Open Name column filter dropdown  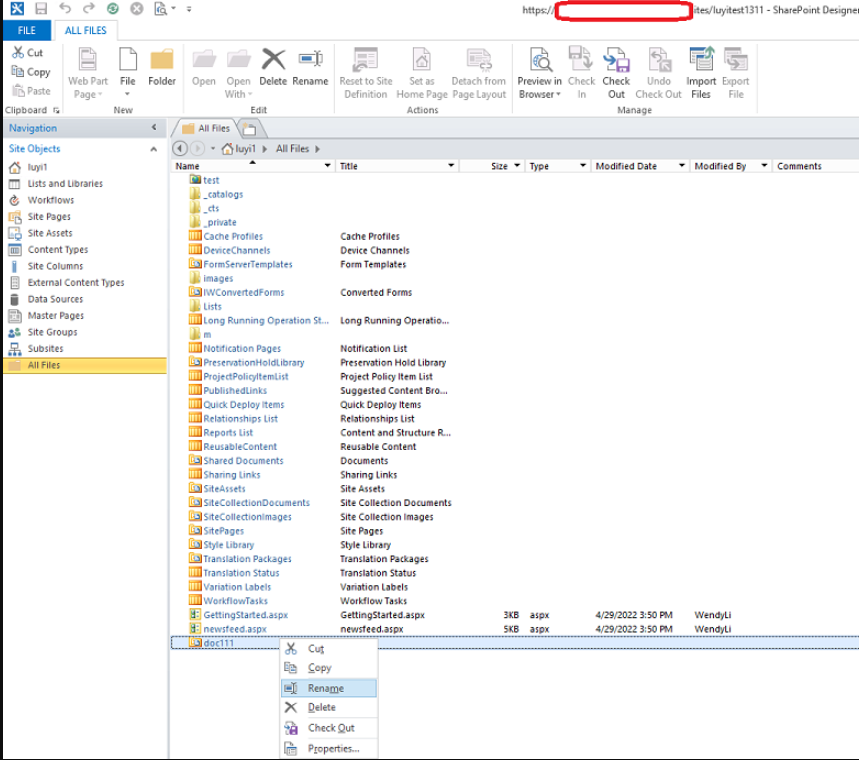pos(328,165)
